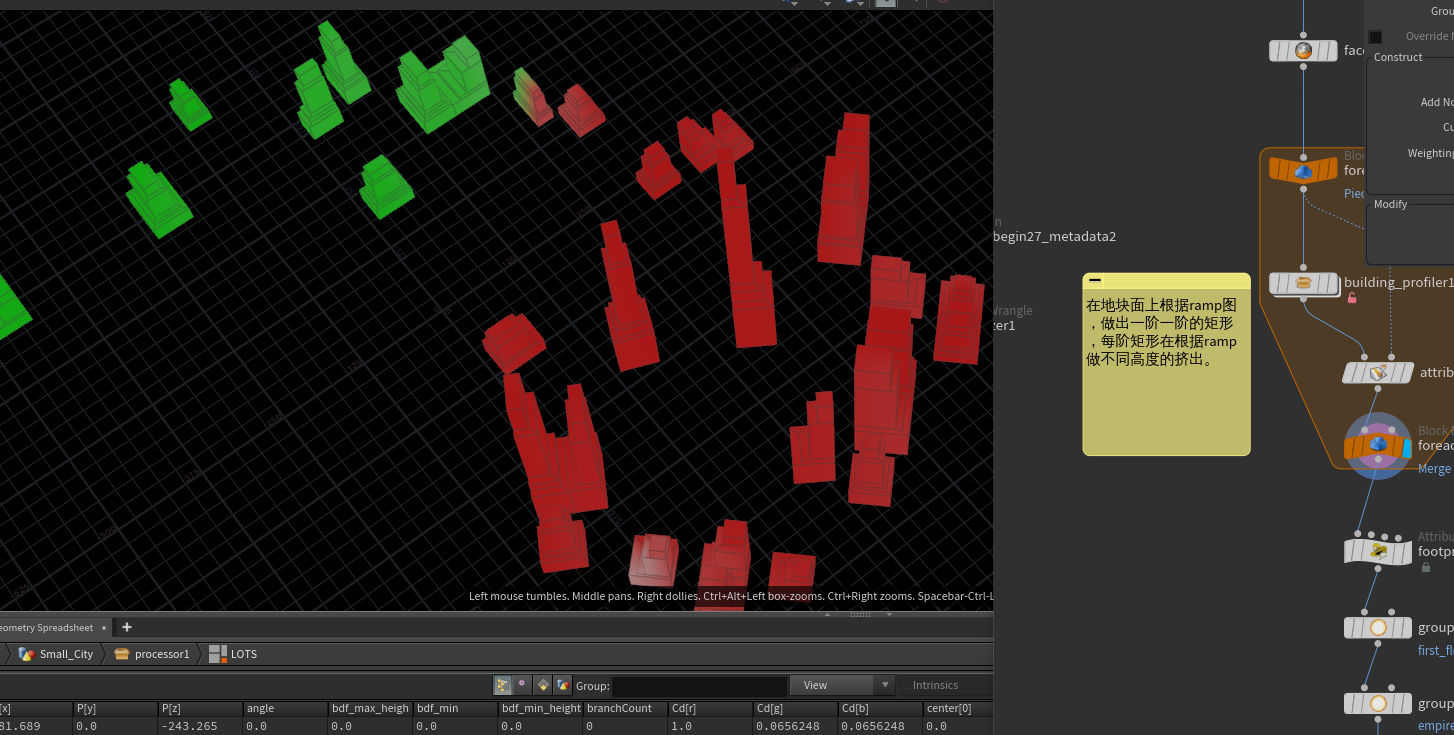
Task: Switch to the Geometry Spreadsheet tab
Action: point(50,628)
